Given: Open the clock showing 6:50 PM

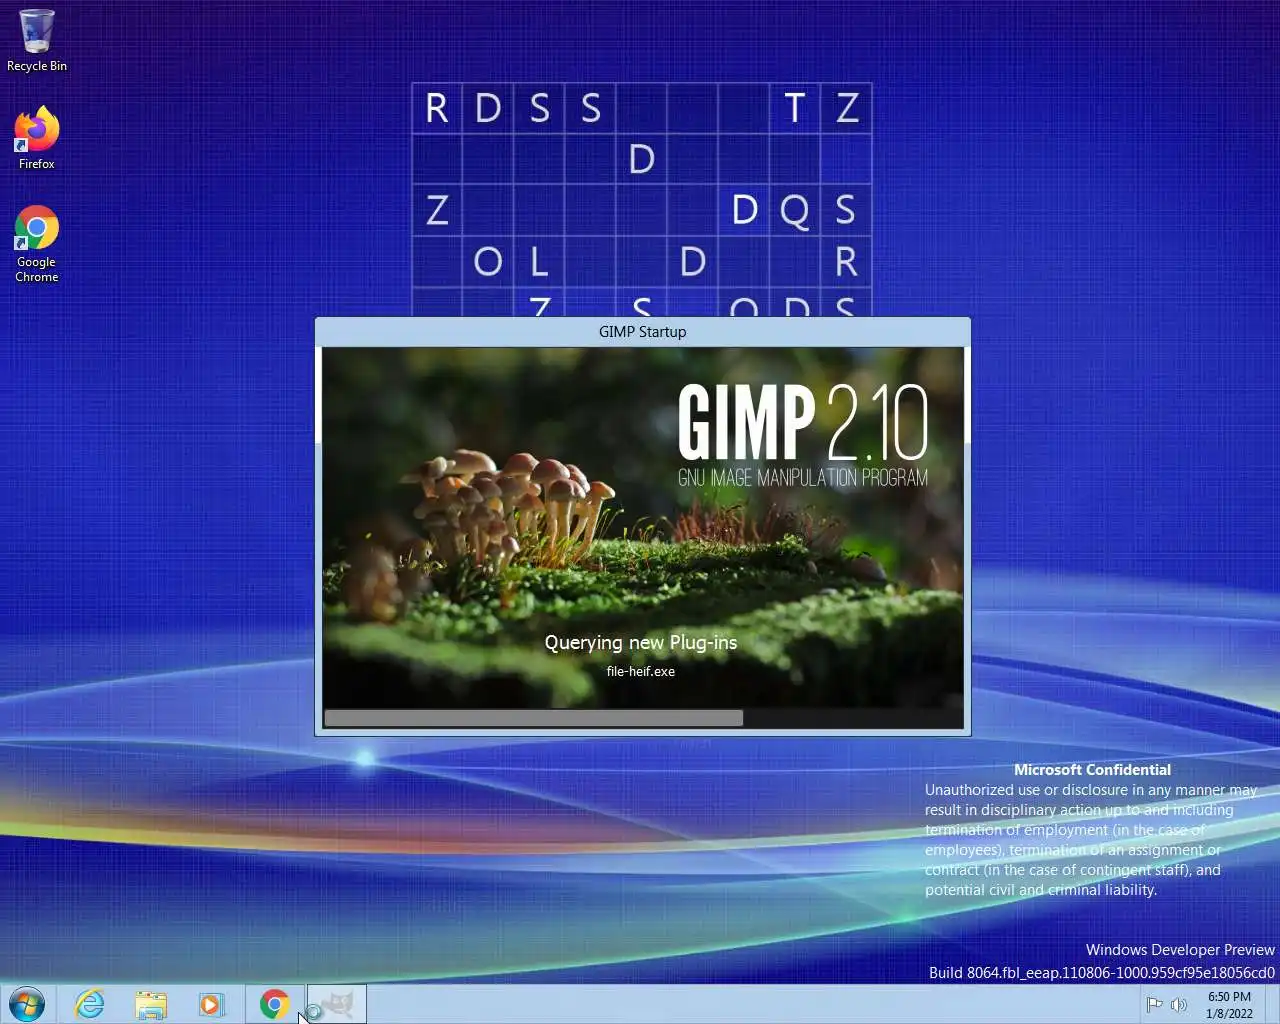Looking at the screenshot, I should 1229,1005.
